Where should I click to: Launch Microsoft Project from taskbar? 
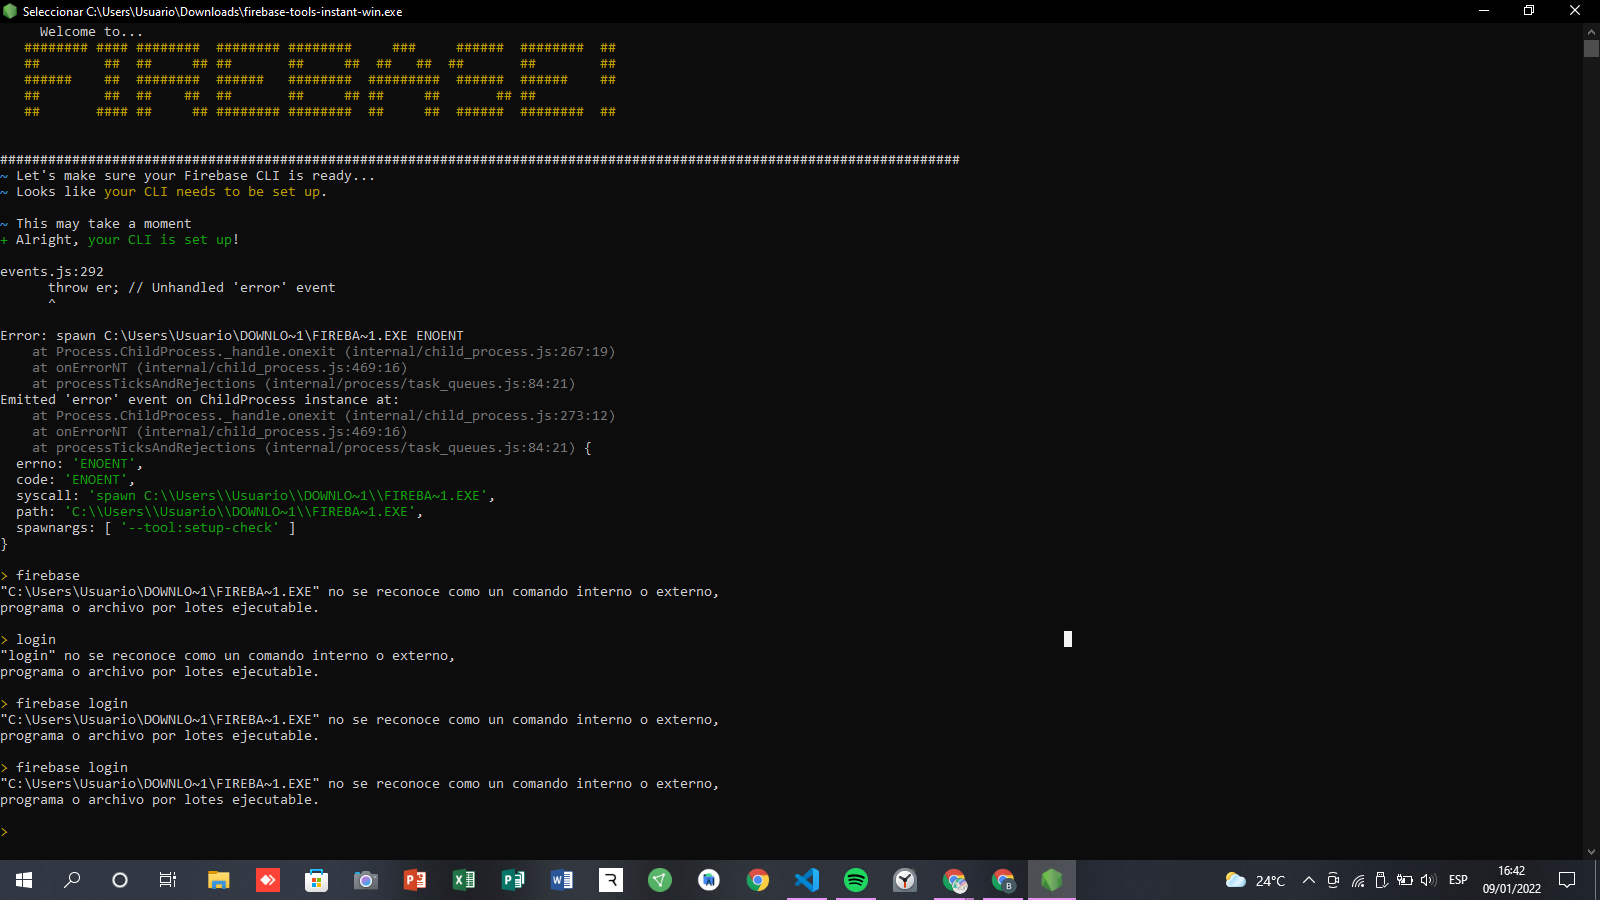[512, 880]
